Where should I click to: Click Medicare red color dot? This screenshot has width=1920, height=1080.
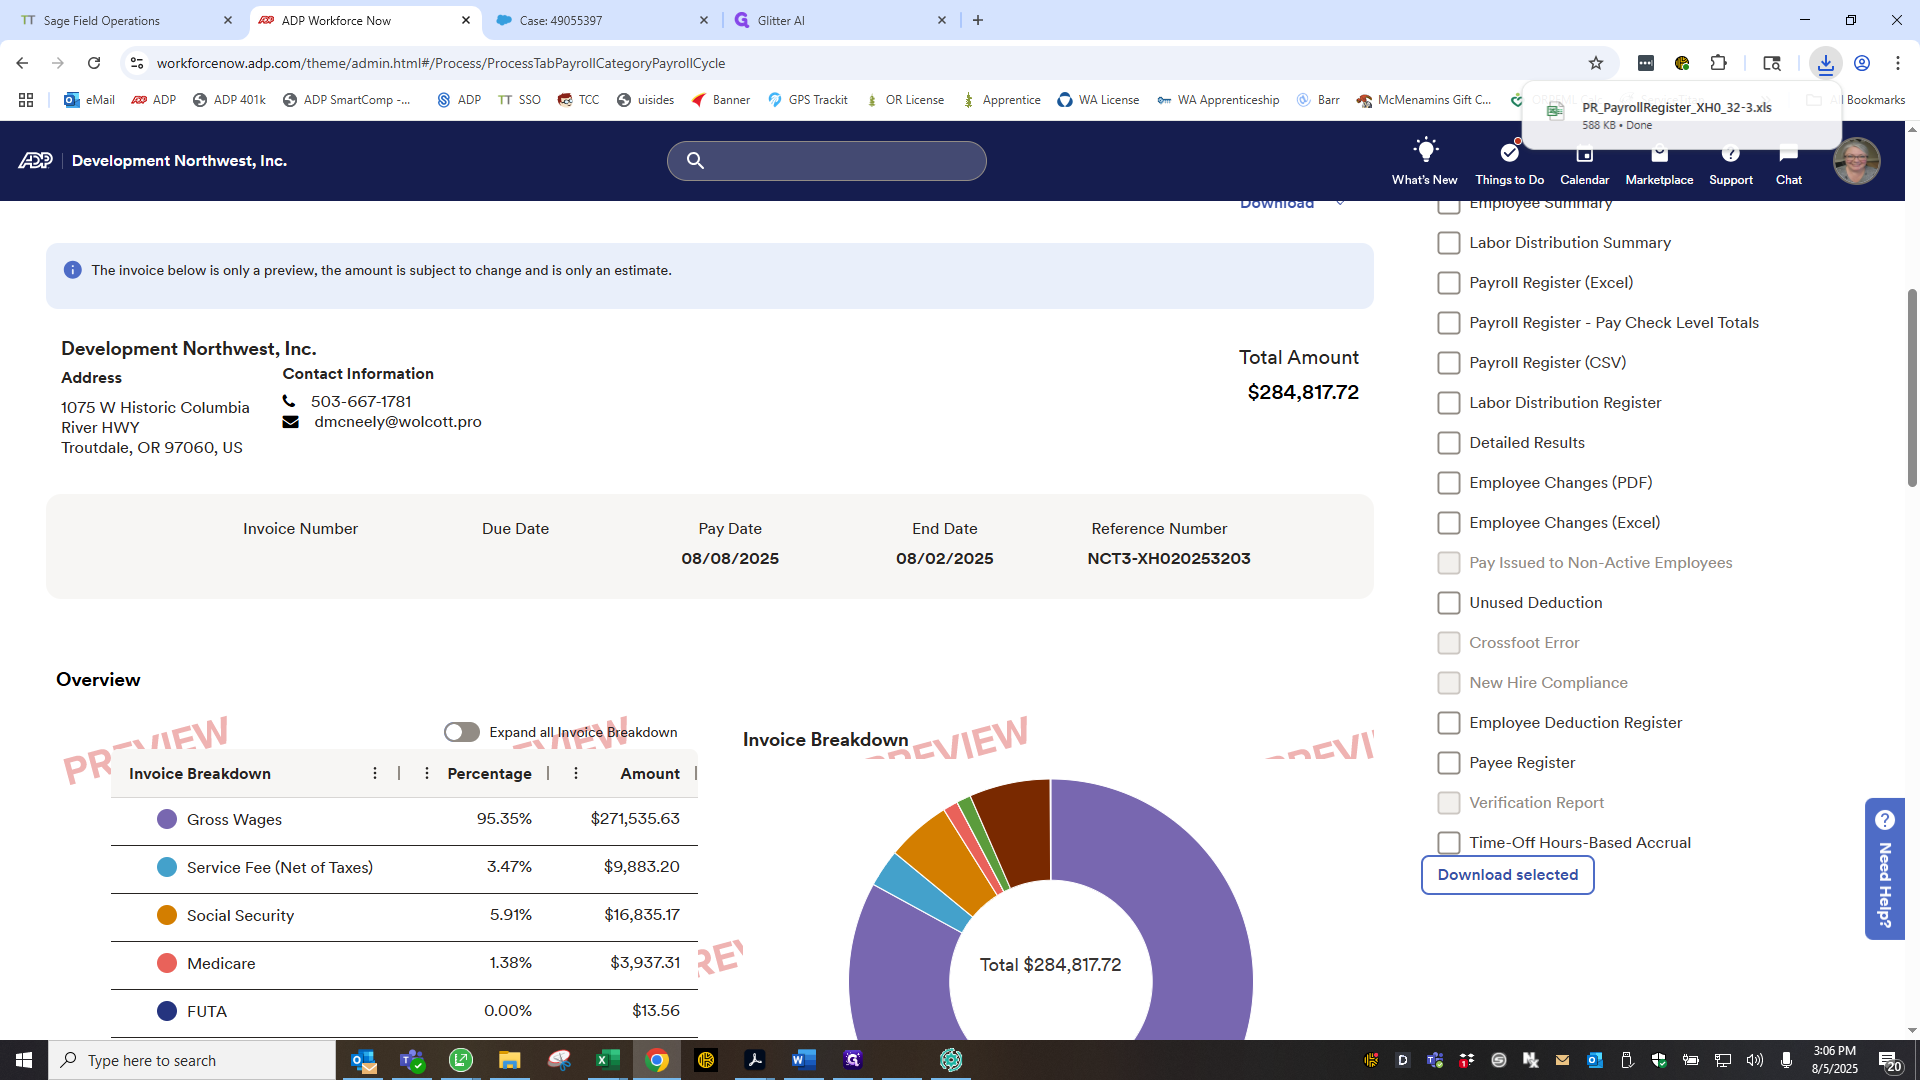click(167, 964)
